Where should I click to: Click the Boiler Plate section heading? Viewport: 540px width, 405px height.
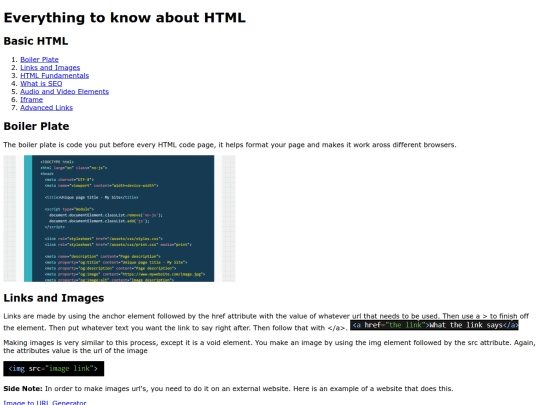coord(36,126)
